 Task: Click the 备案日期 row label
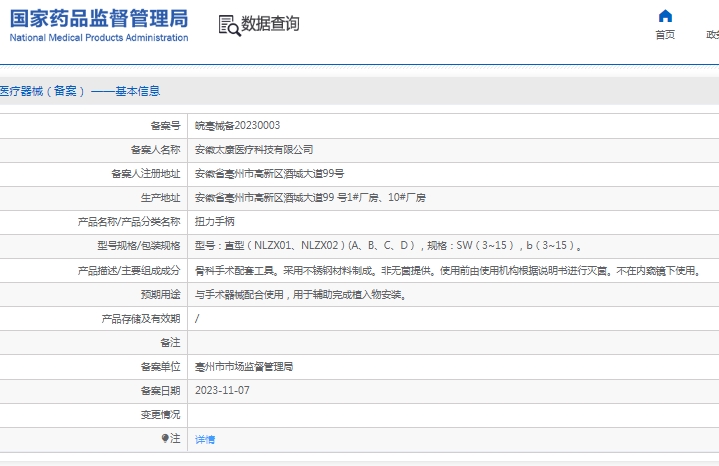[x=160, y=390]
